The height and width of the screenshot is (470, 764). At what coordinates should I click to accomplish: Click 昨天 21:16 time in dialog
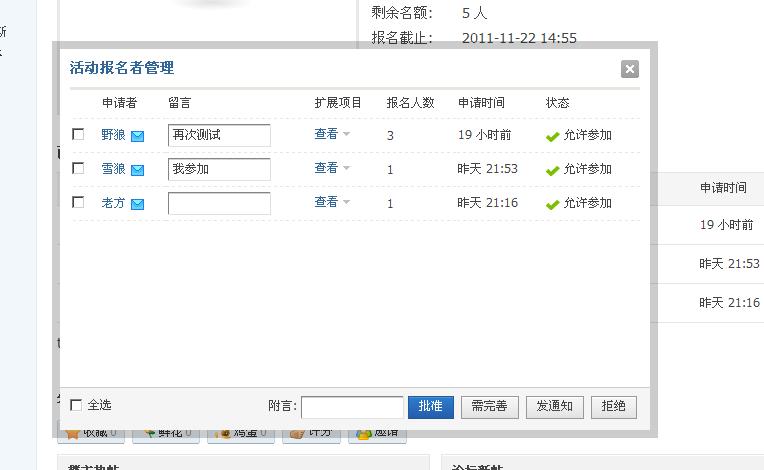pyautogui.click(x=487, y=203)
